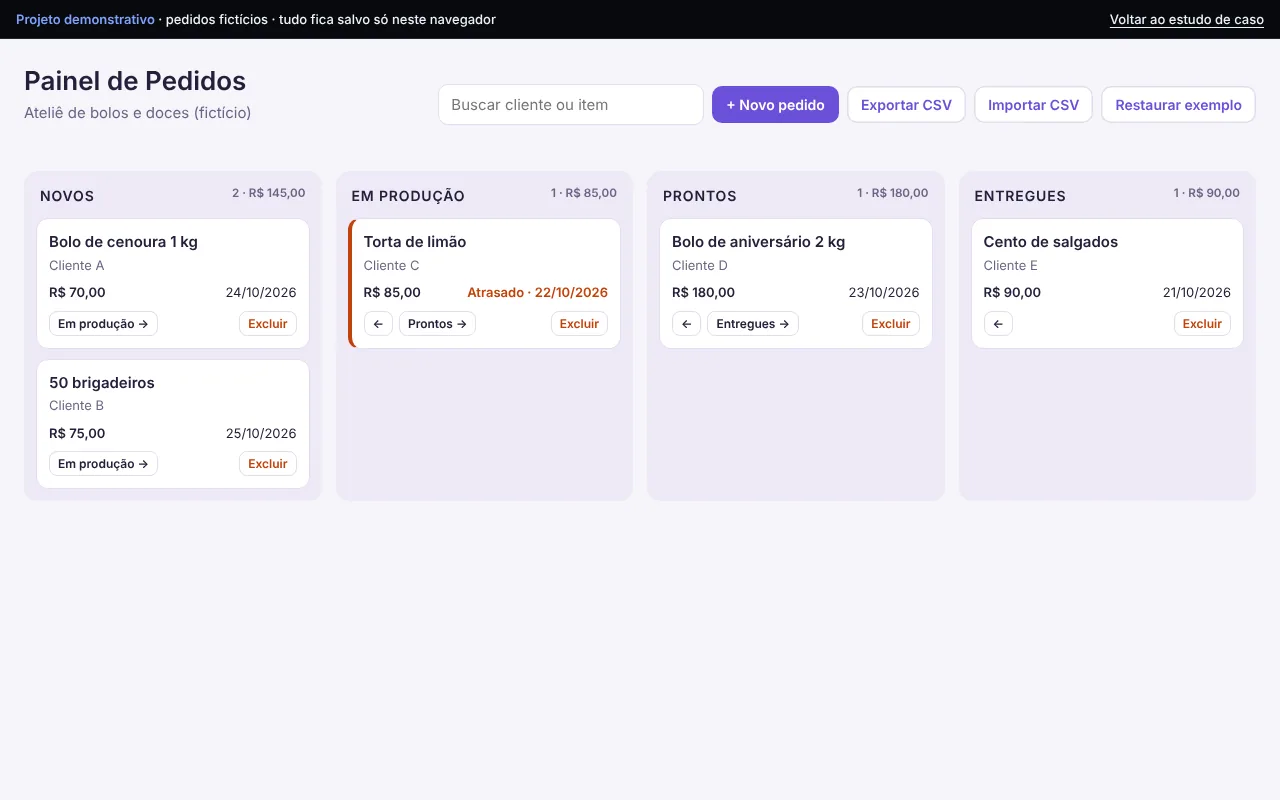Click the Buscar cliente ou item search field

pyautogui.click(x=571, y=105)
